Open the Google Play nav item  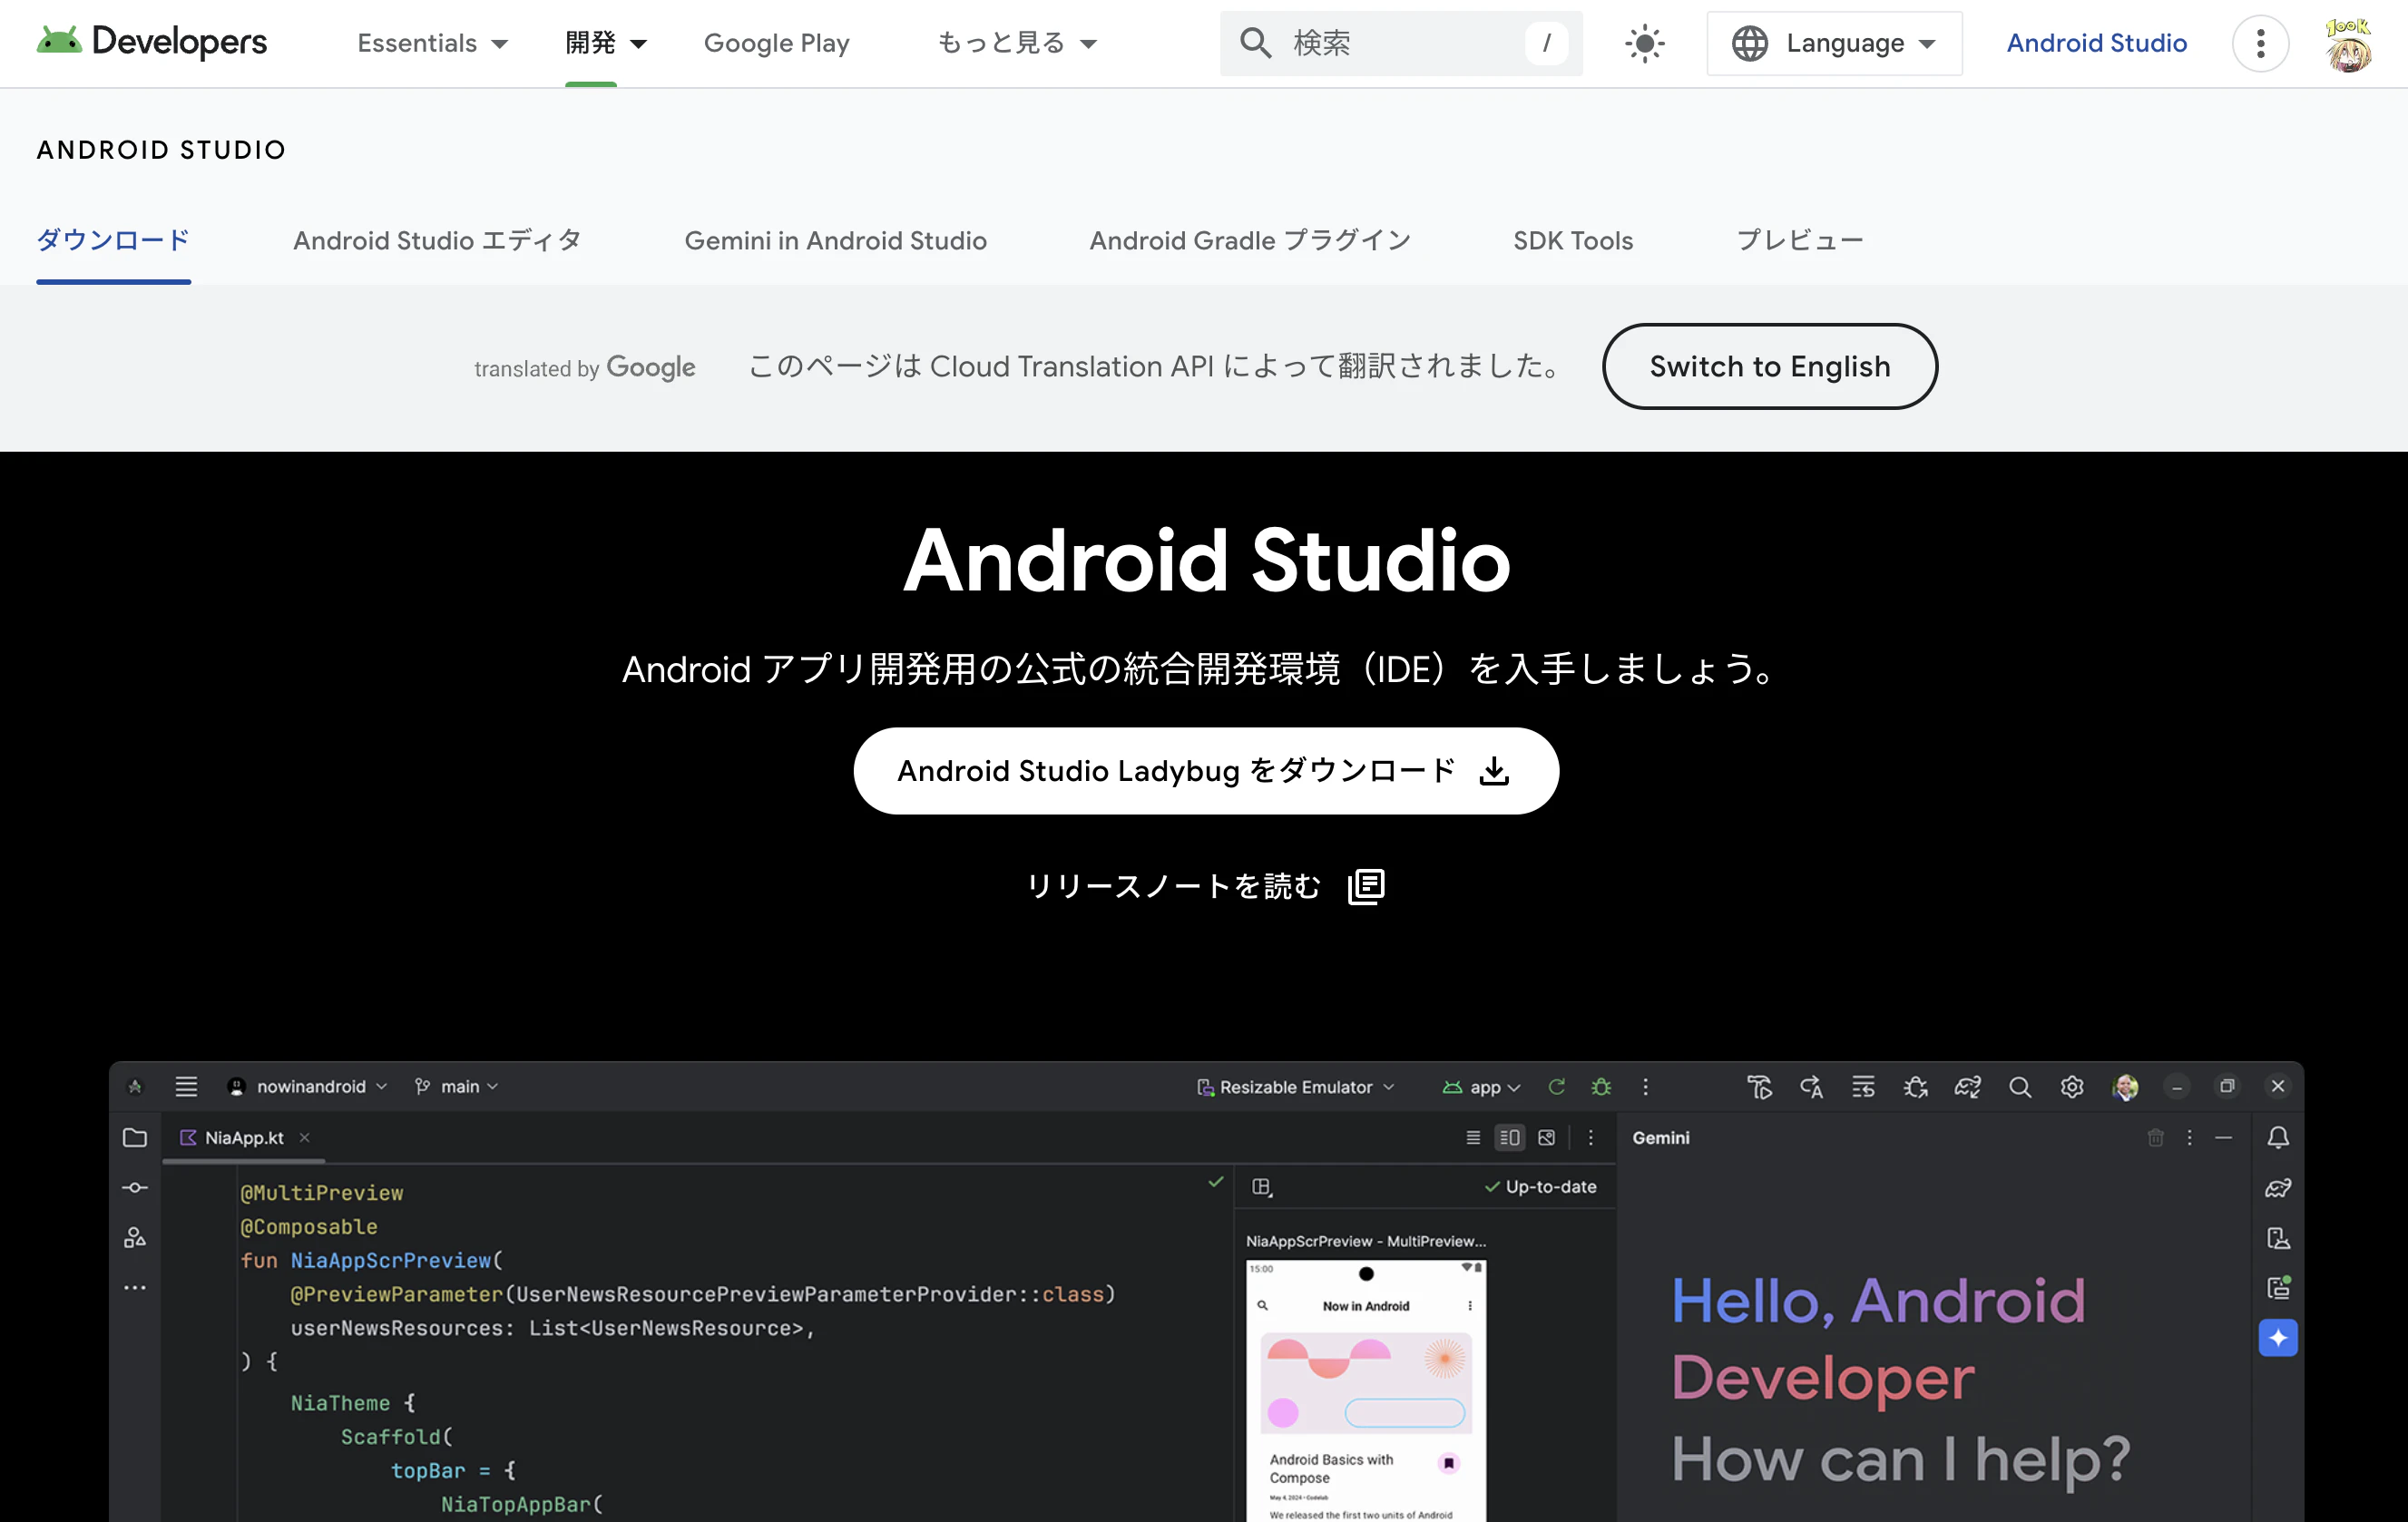(776, 43)
